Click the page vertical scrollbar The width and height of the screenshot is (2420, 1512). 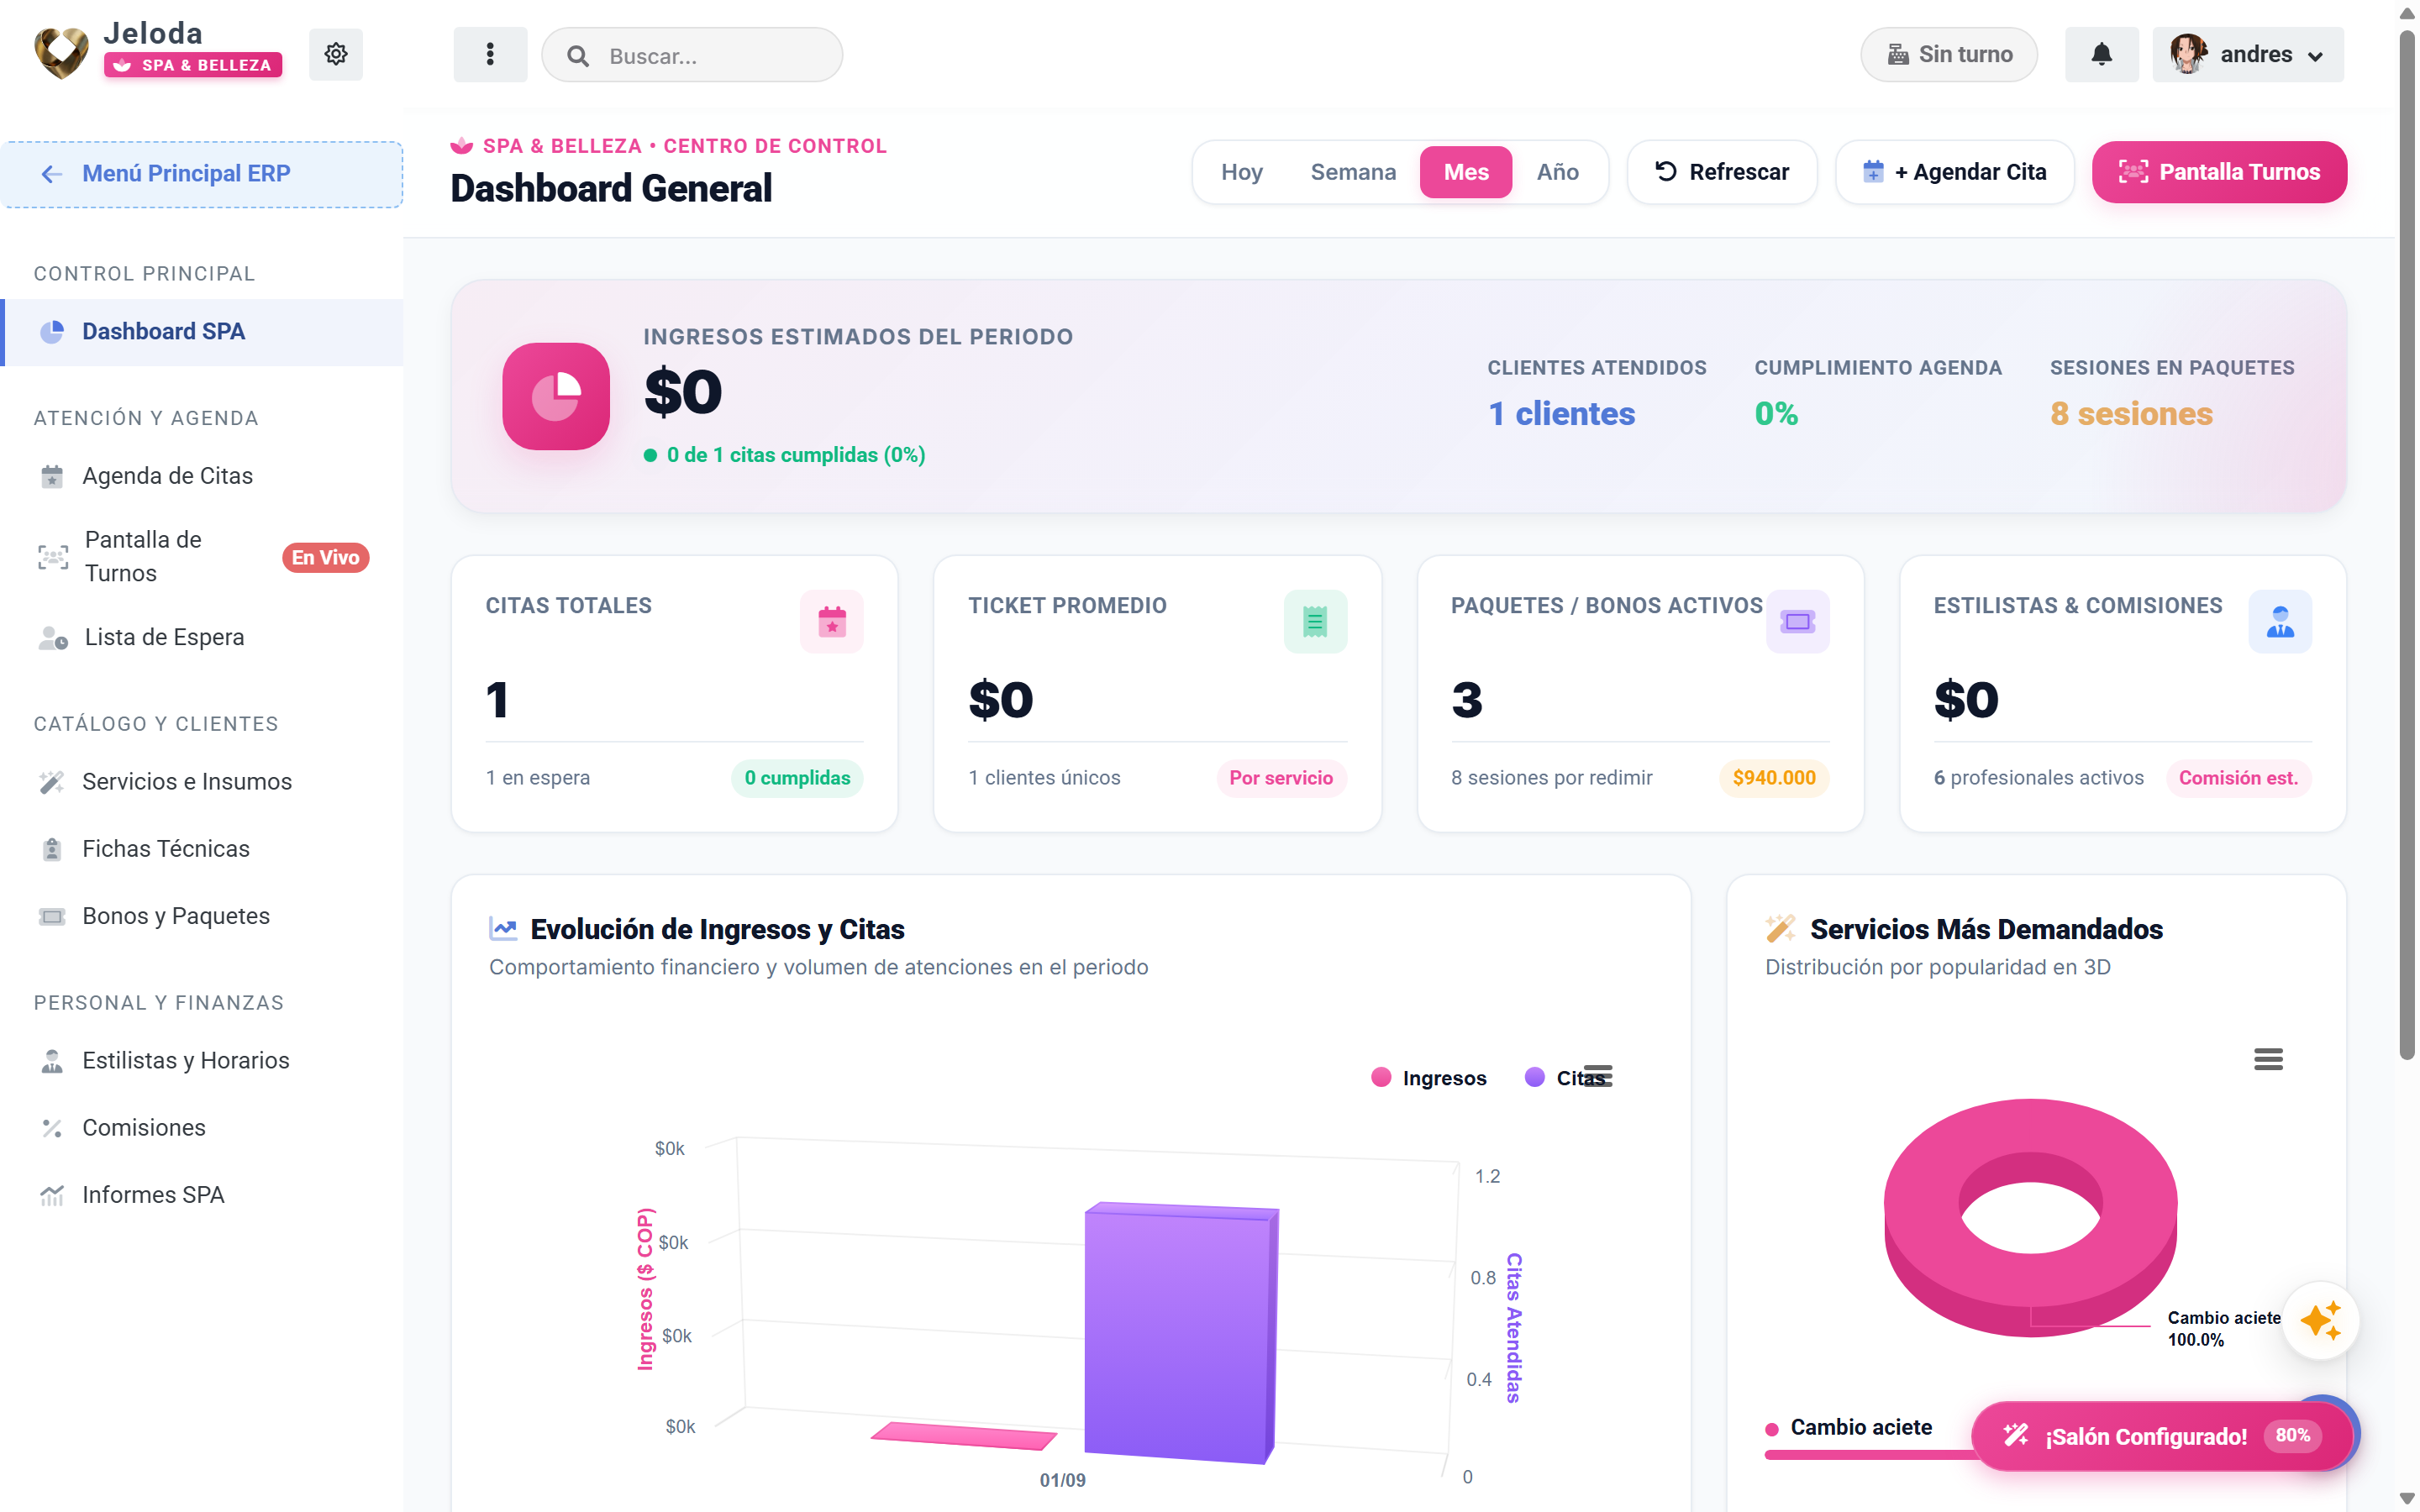tap(2408, 545)
